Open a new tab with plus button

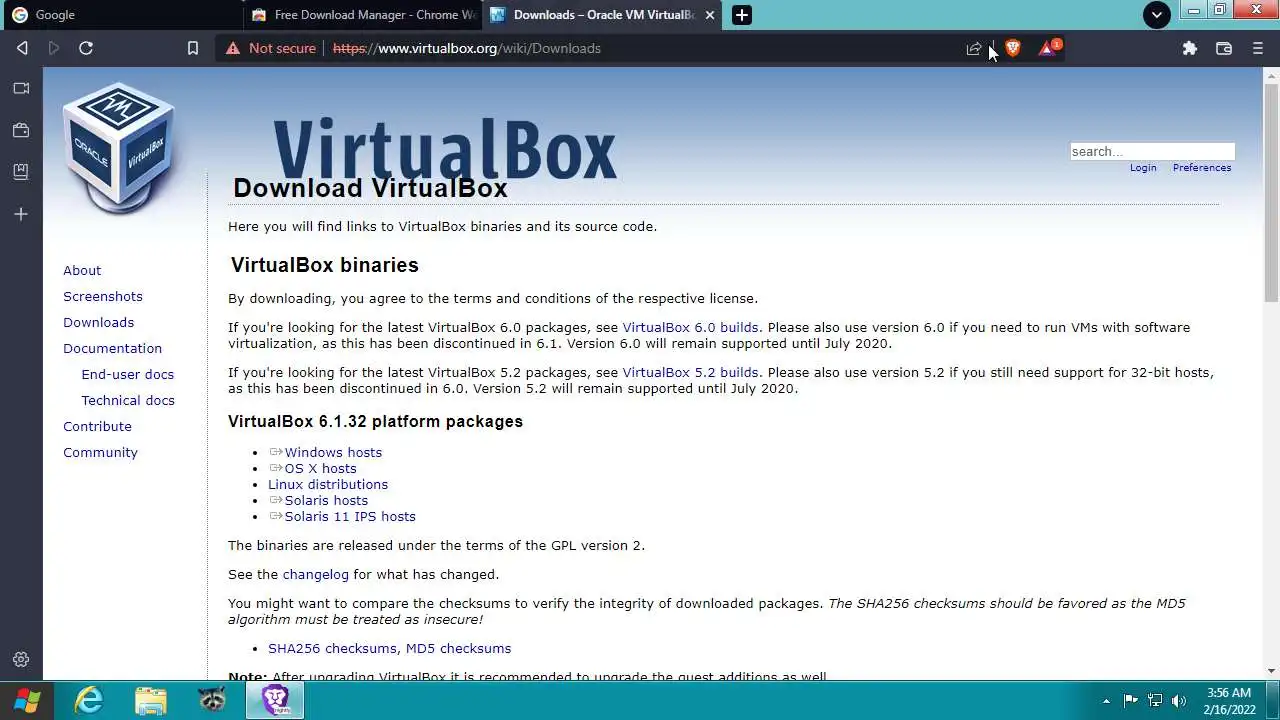741,15
